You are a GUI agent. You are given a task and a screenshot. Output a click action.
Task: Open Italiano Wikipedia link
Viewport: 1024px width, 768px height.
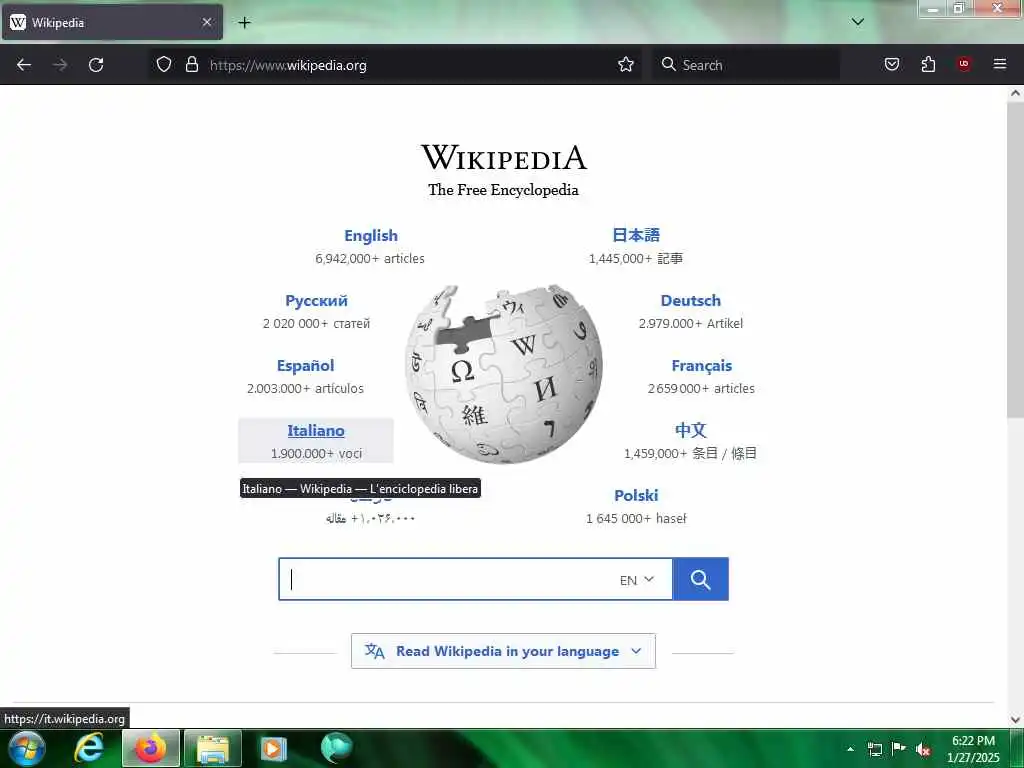(316, 431)
